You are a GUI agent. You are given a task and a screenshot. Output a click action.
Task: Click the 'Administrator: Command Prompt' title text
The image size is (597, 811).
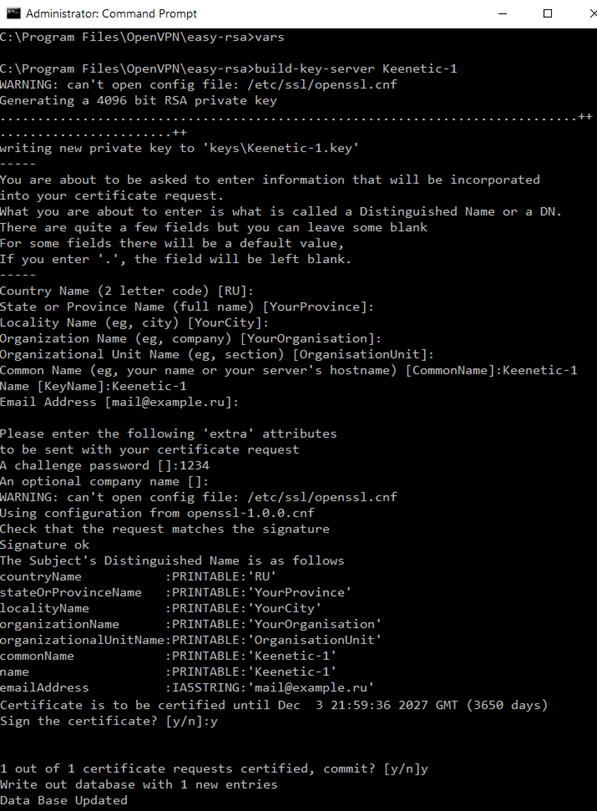click(x=111, y=13)
